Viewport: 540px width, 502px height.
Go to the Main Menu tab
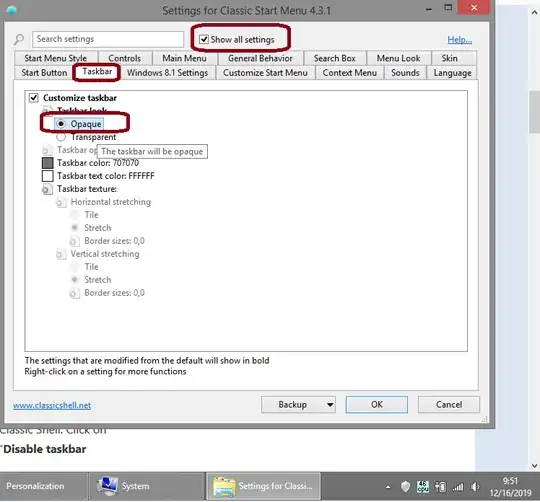pyautogui.click(x=185, y=58)
